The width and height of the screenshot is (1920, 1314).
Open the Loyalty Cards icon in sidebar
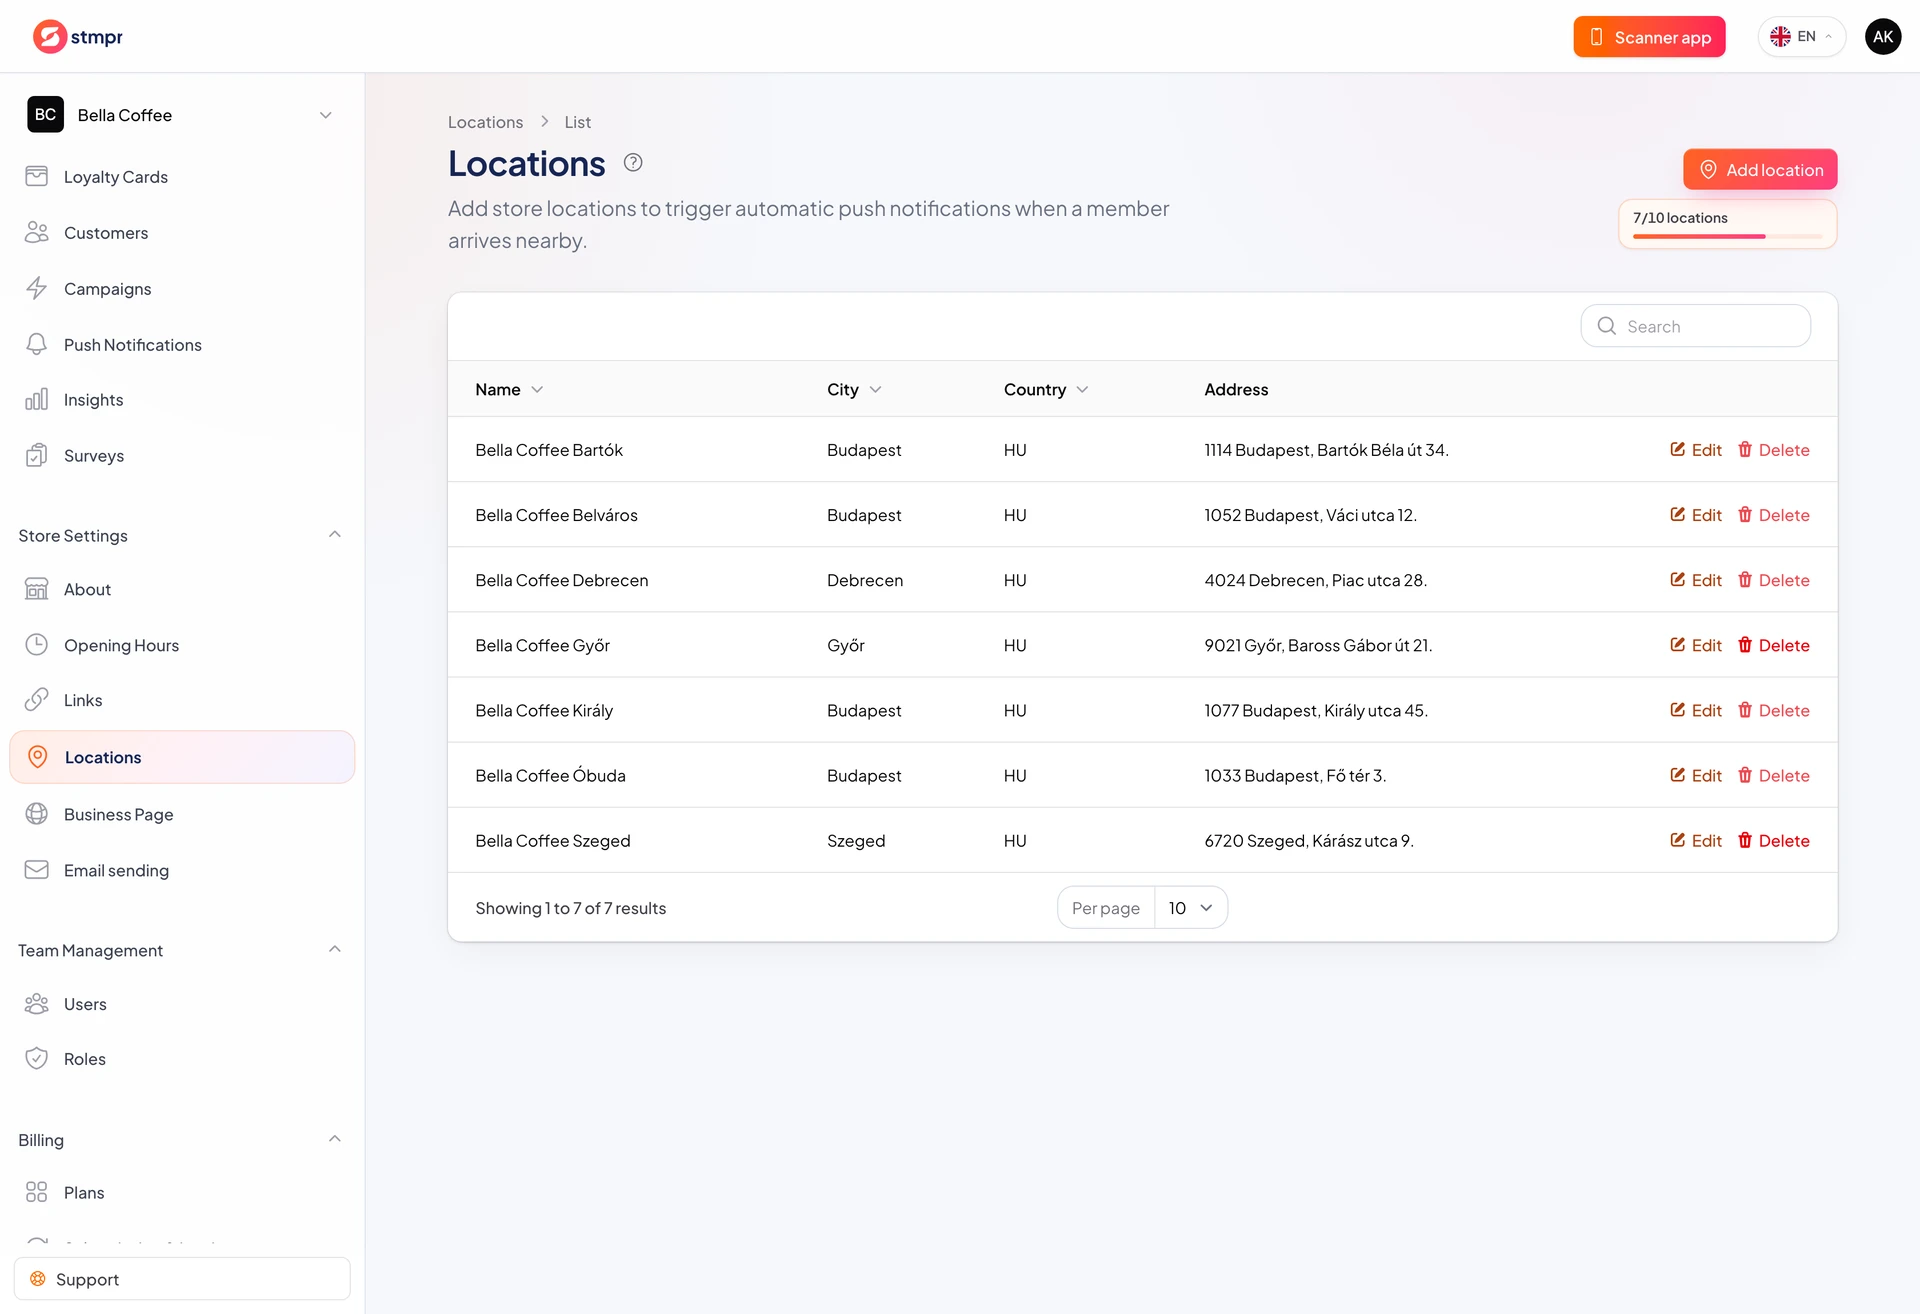pyautogui.click(x=37, y=176)
